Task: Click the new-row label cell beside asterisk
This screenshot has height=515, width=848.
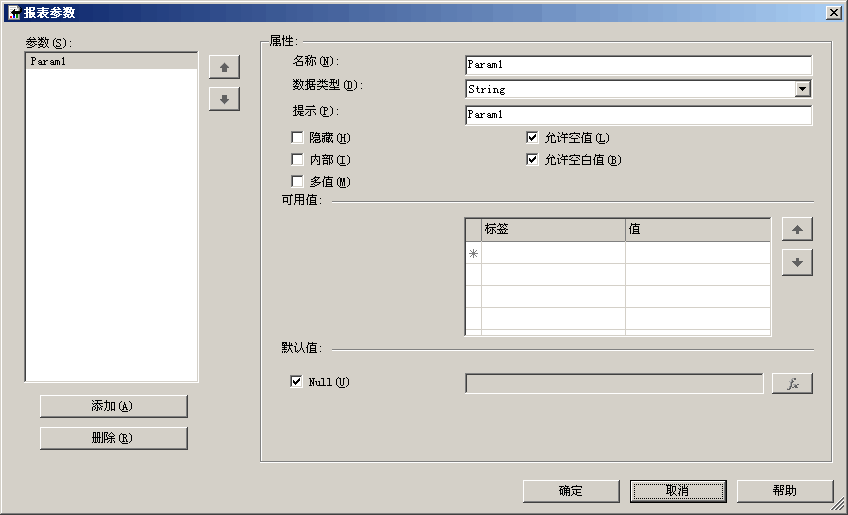Action: [553, 253]
